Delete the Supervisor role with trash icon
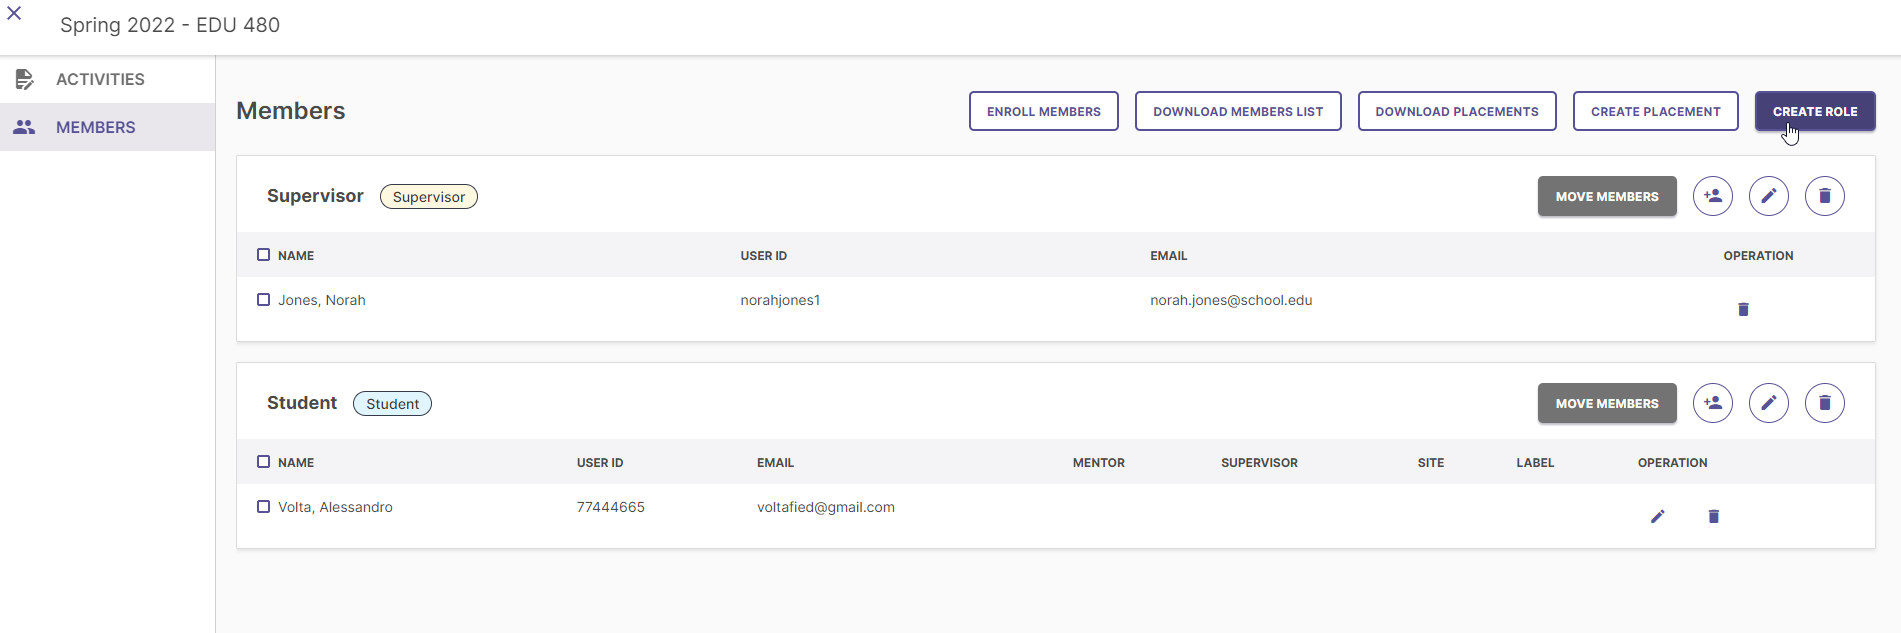The image size is (1901, 633). [1825, 196]
